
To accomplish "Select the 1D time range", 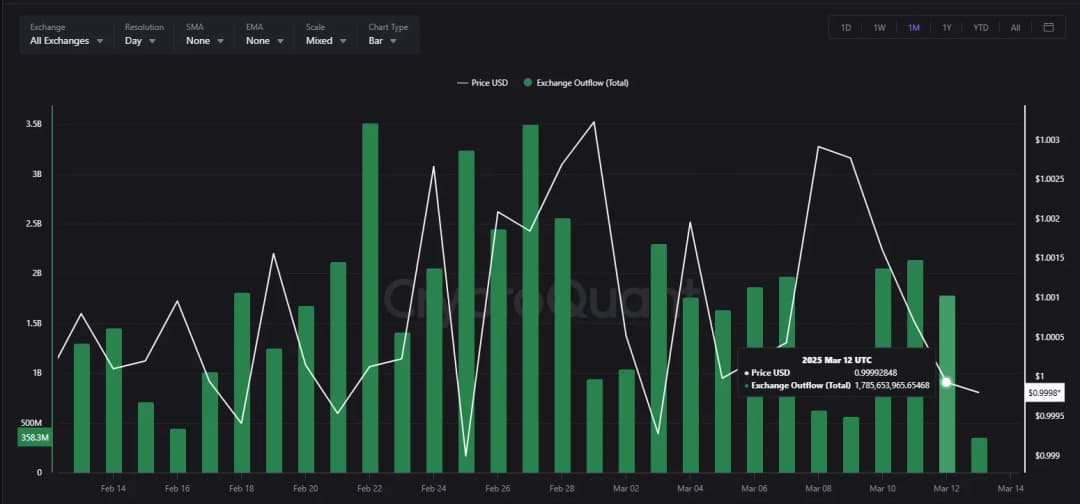I will click(845, 27).
